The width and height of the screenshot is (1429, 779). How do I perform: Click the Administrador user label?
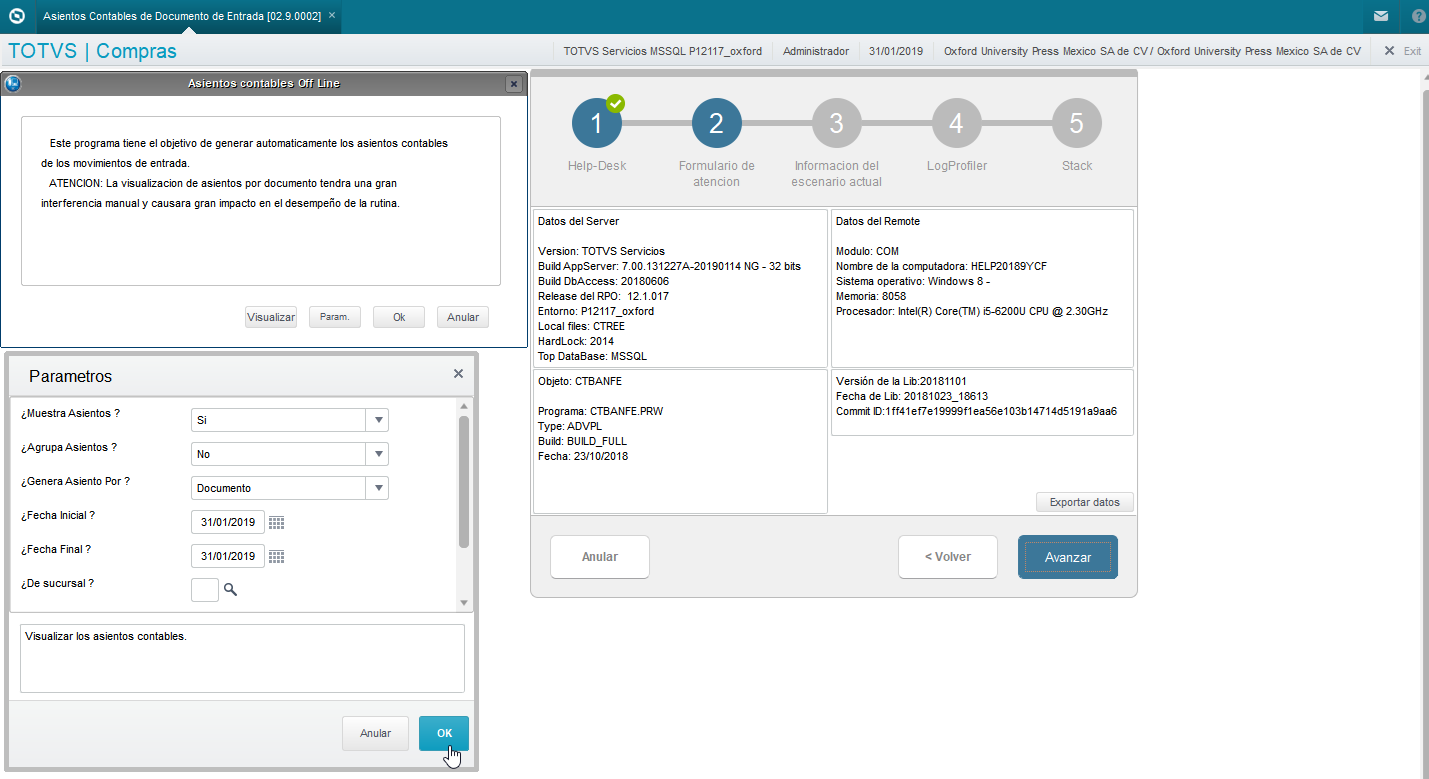816,51
